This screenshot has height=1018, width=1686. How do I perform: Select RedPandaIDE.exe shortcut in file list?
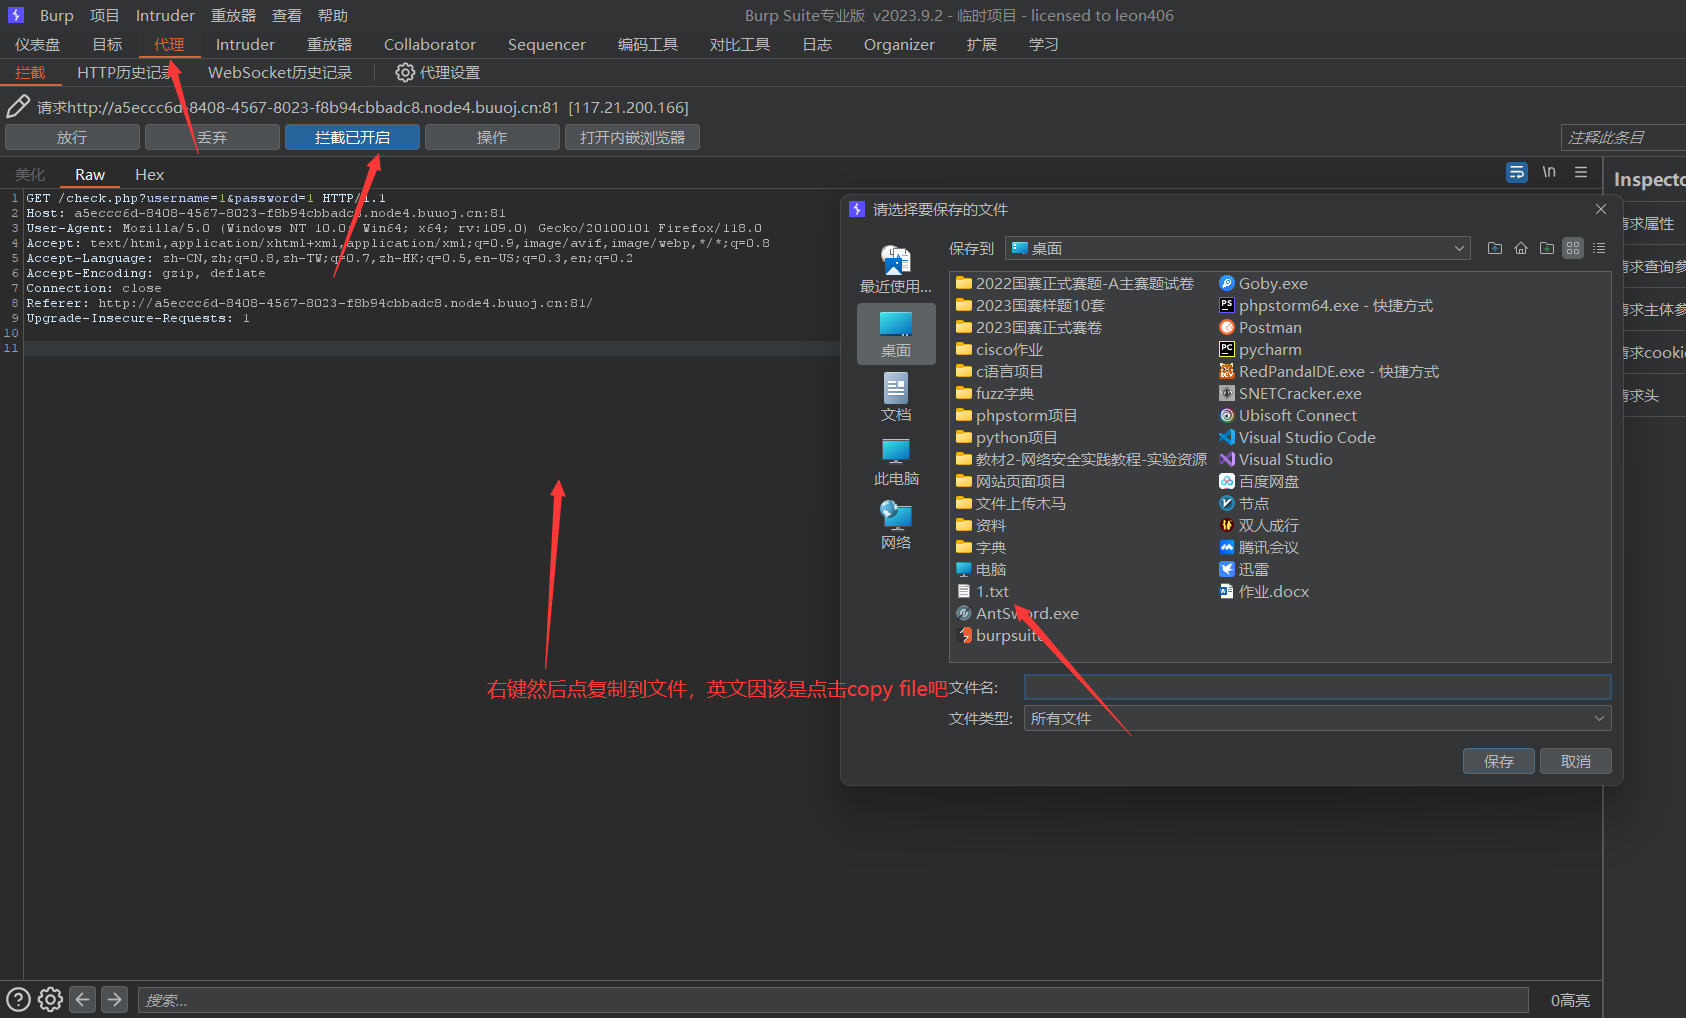pyautogui.click(x=1329, y=371)
